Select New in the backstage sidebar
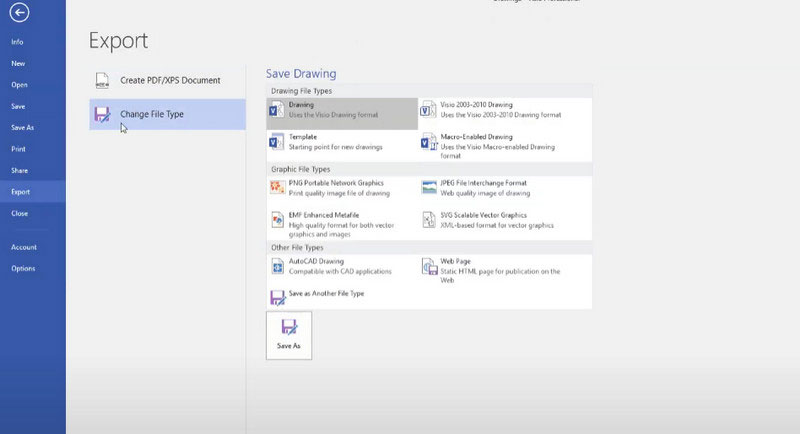Viewport: 800px width, 434px height. (x=18, y=63)
